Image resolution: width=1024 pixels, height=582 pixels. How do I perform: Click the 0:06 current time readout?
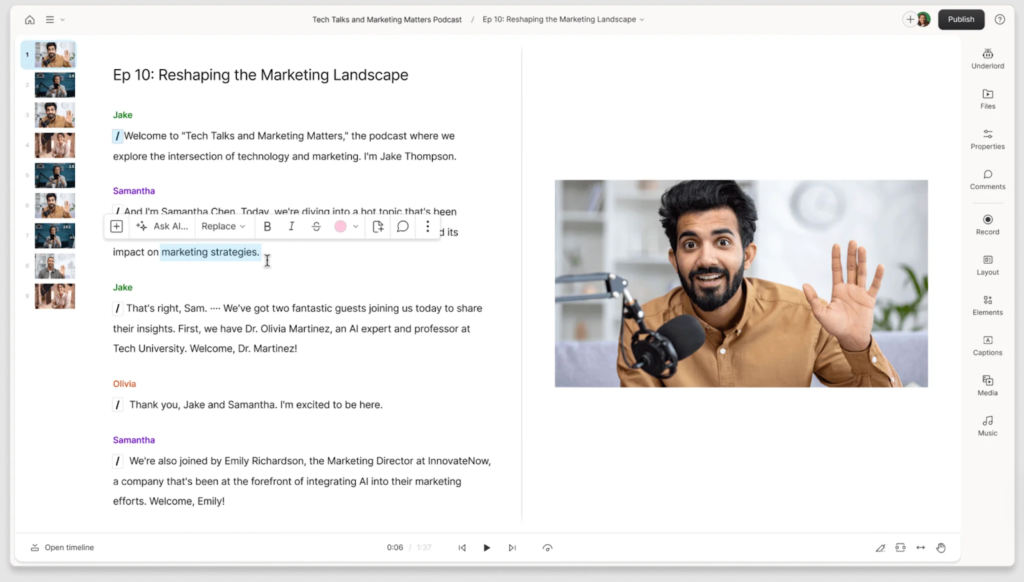[394, 547]
